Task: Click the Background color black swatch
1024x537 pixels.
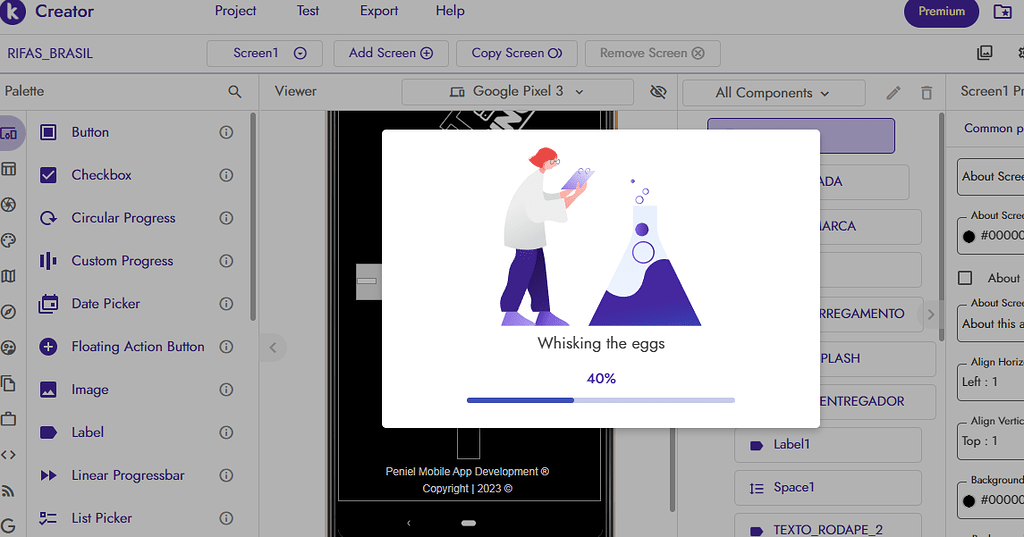Action: pyautogui.click(x=969, y=500)
